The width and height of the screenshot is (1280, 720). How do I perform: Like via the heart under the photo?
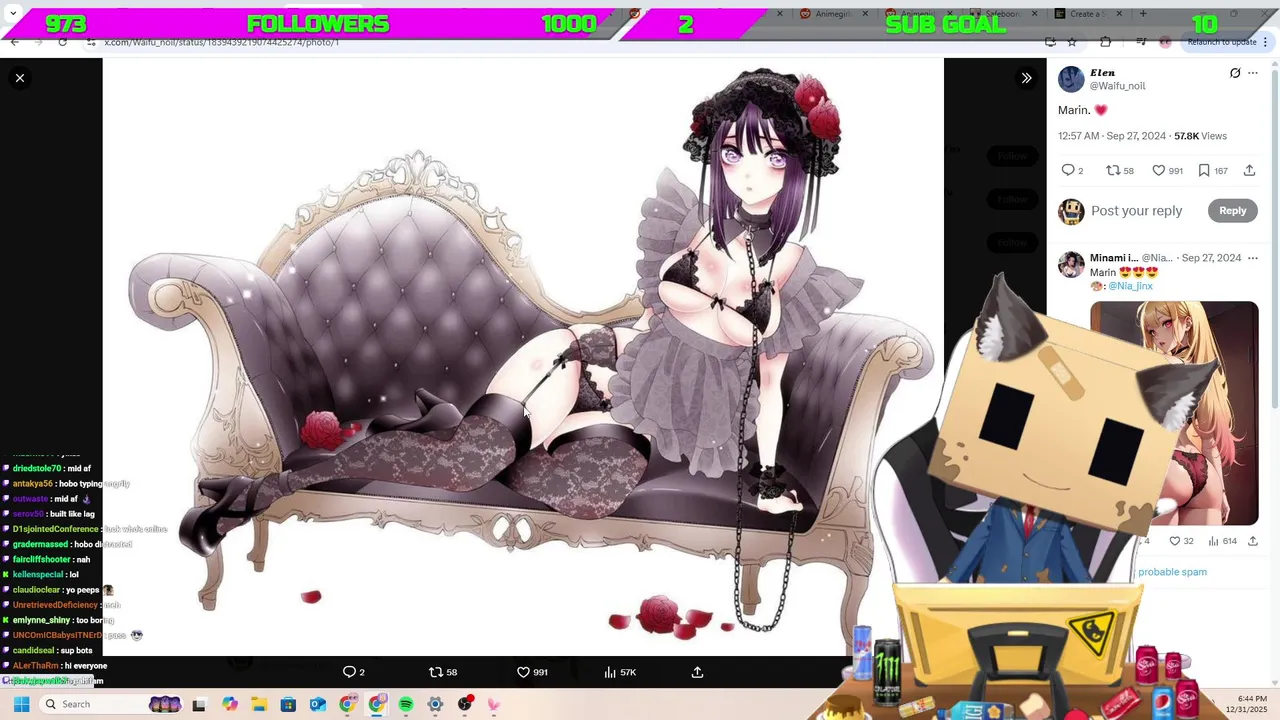click(523, 672)
